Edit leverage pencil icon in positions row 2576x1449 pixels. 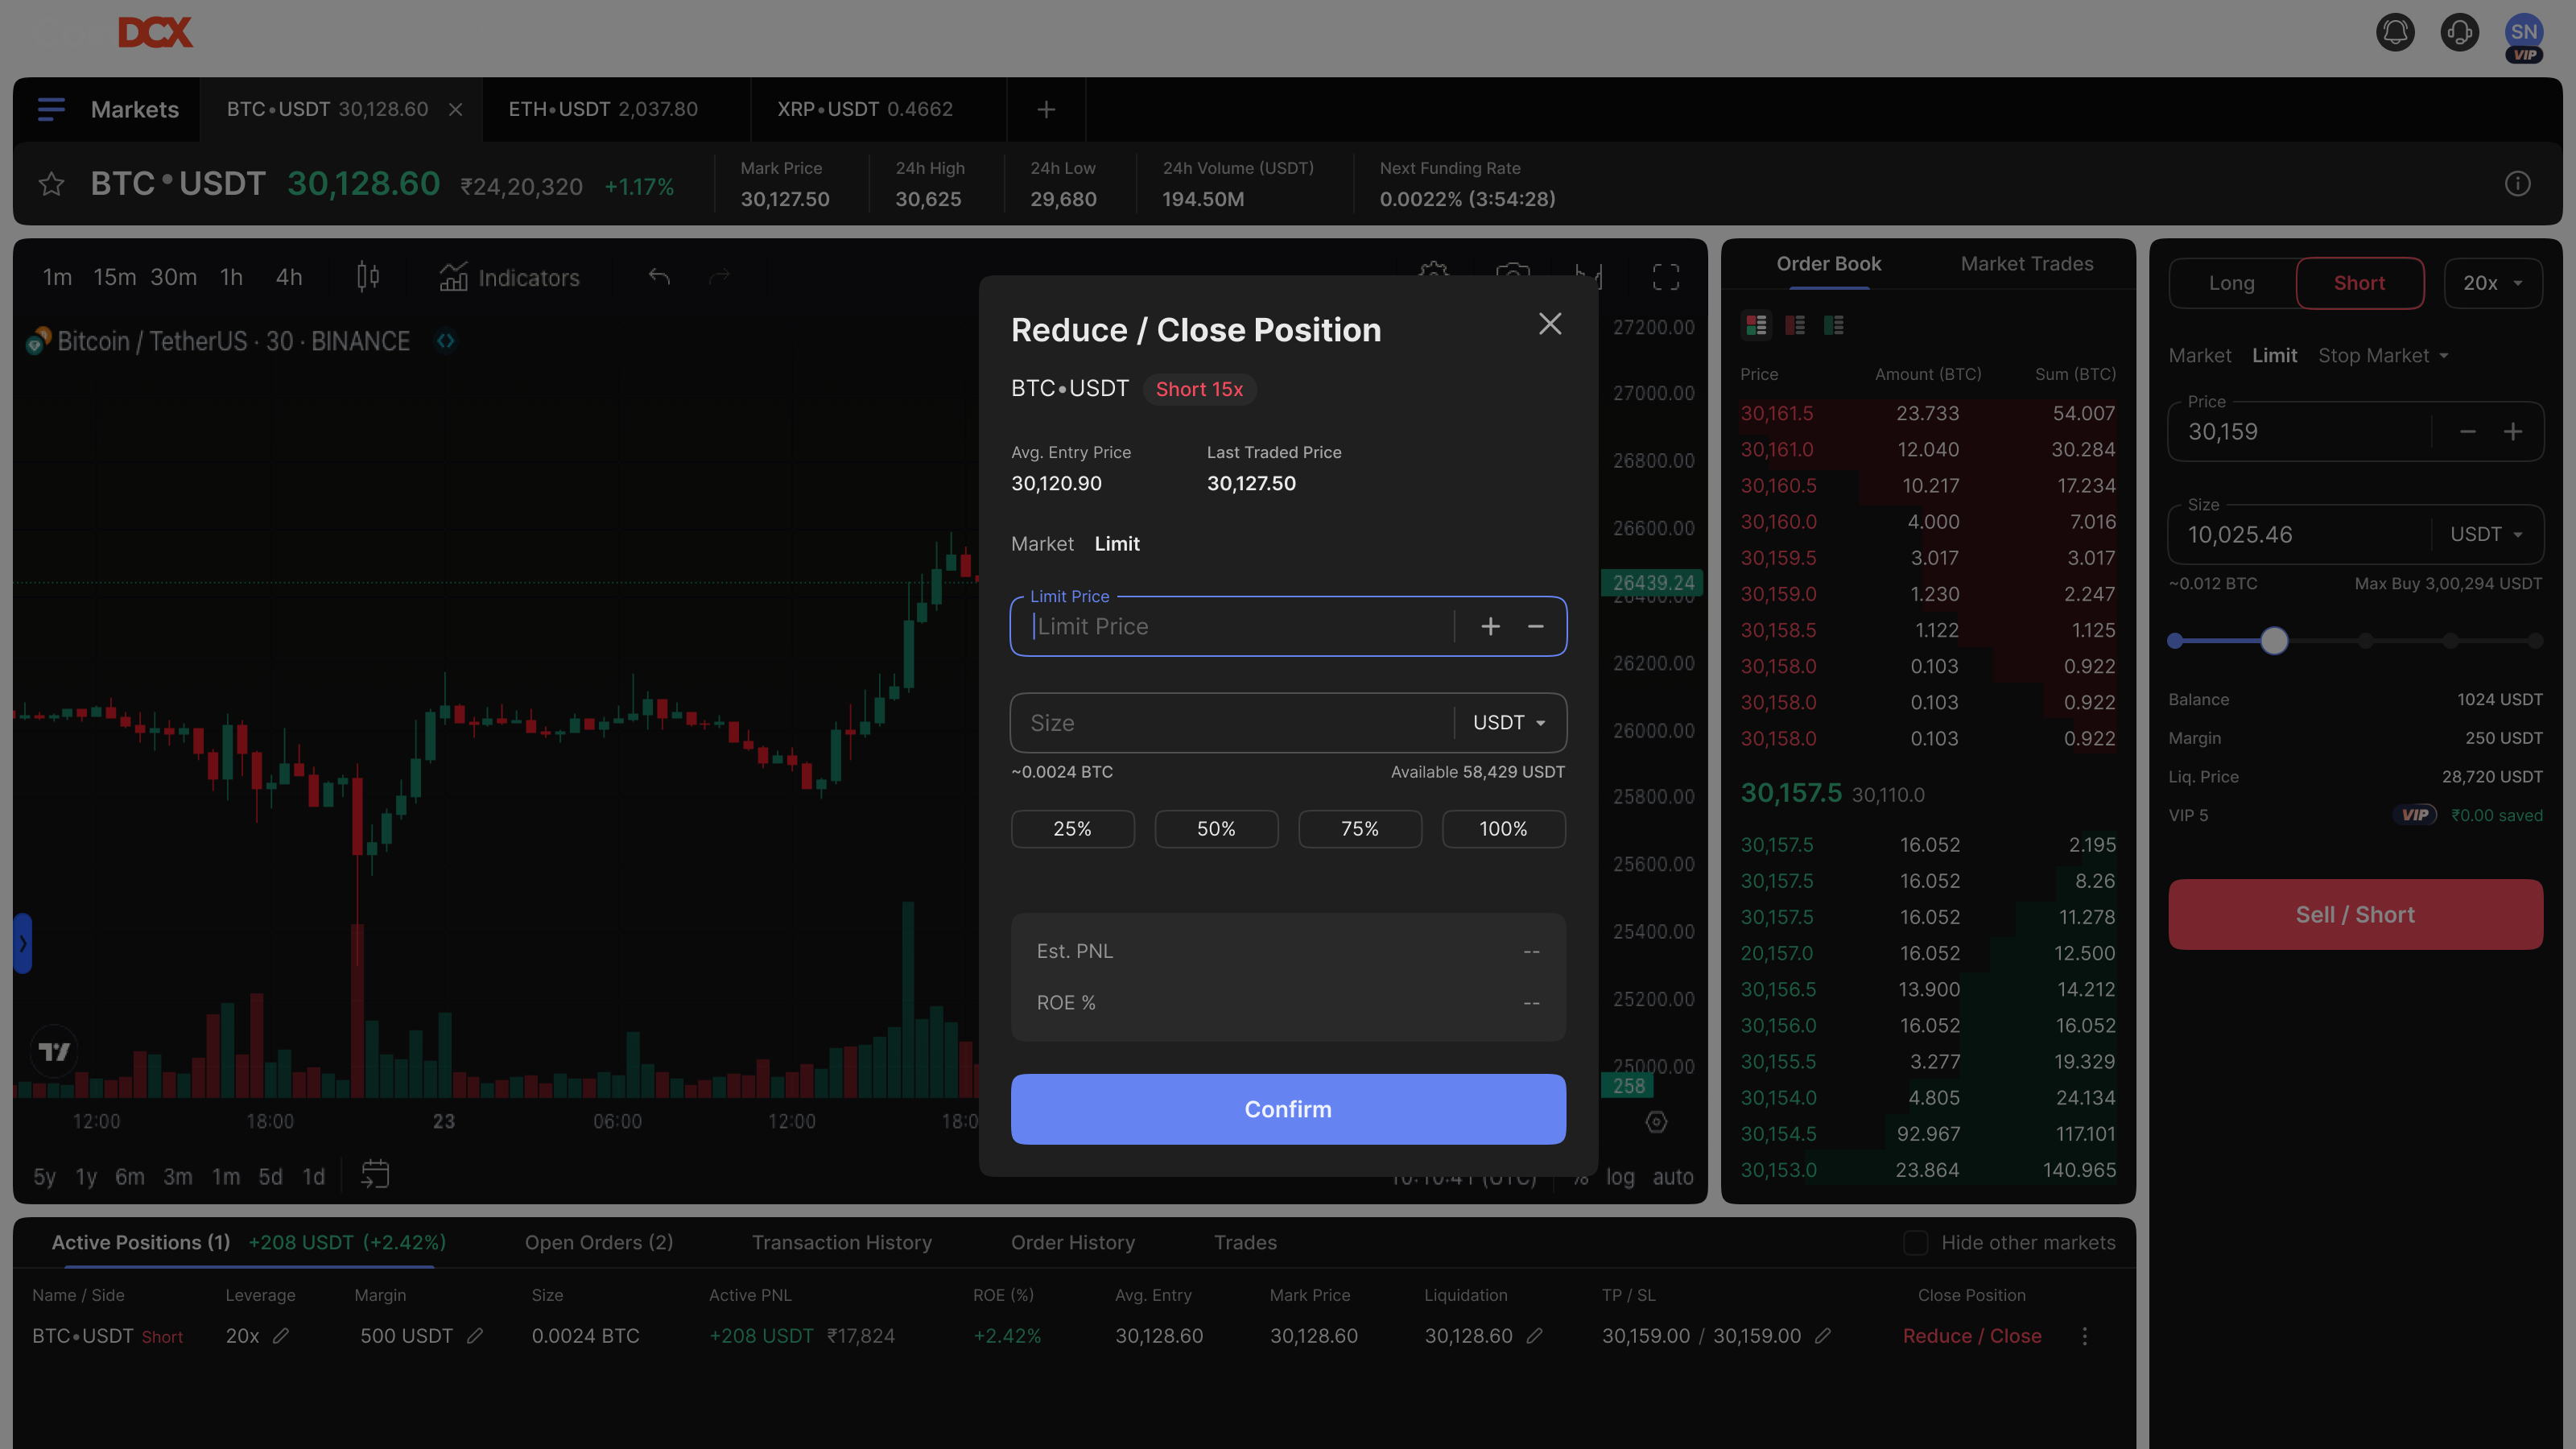[281, 1336]
